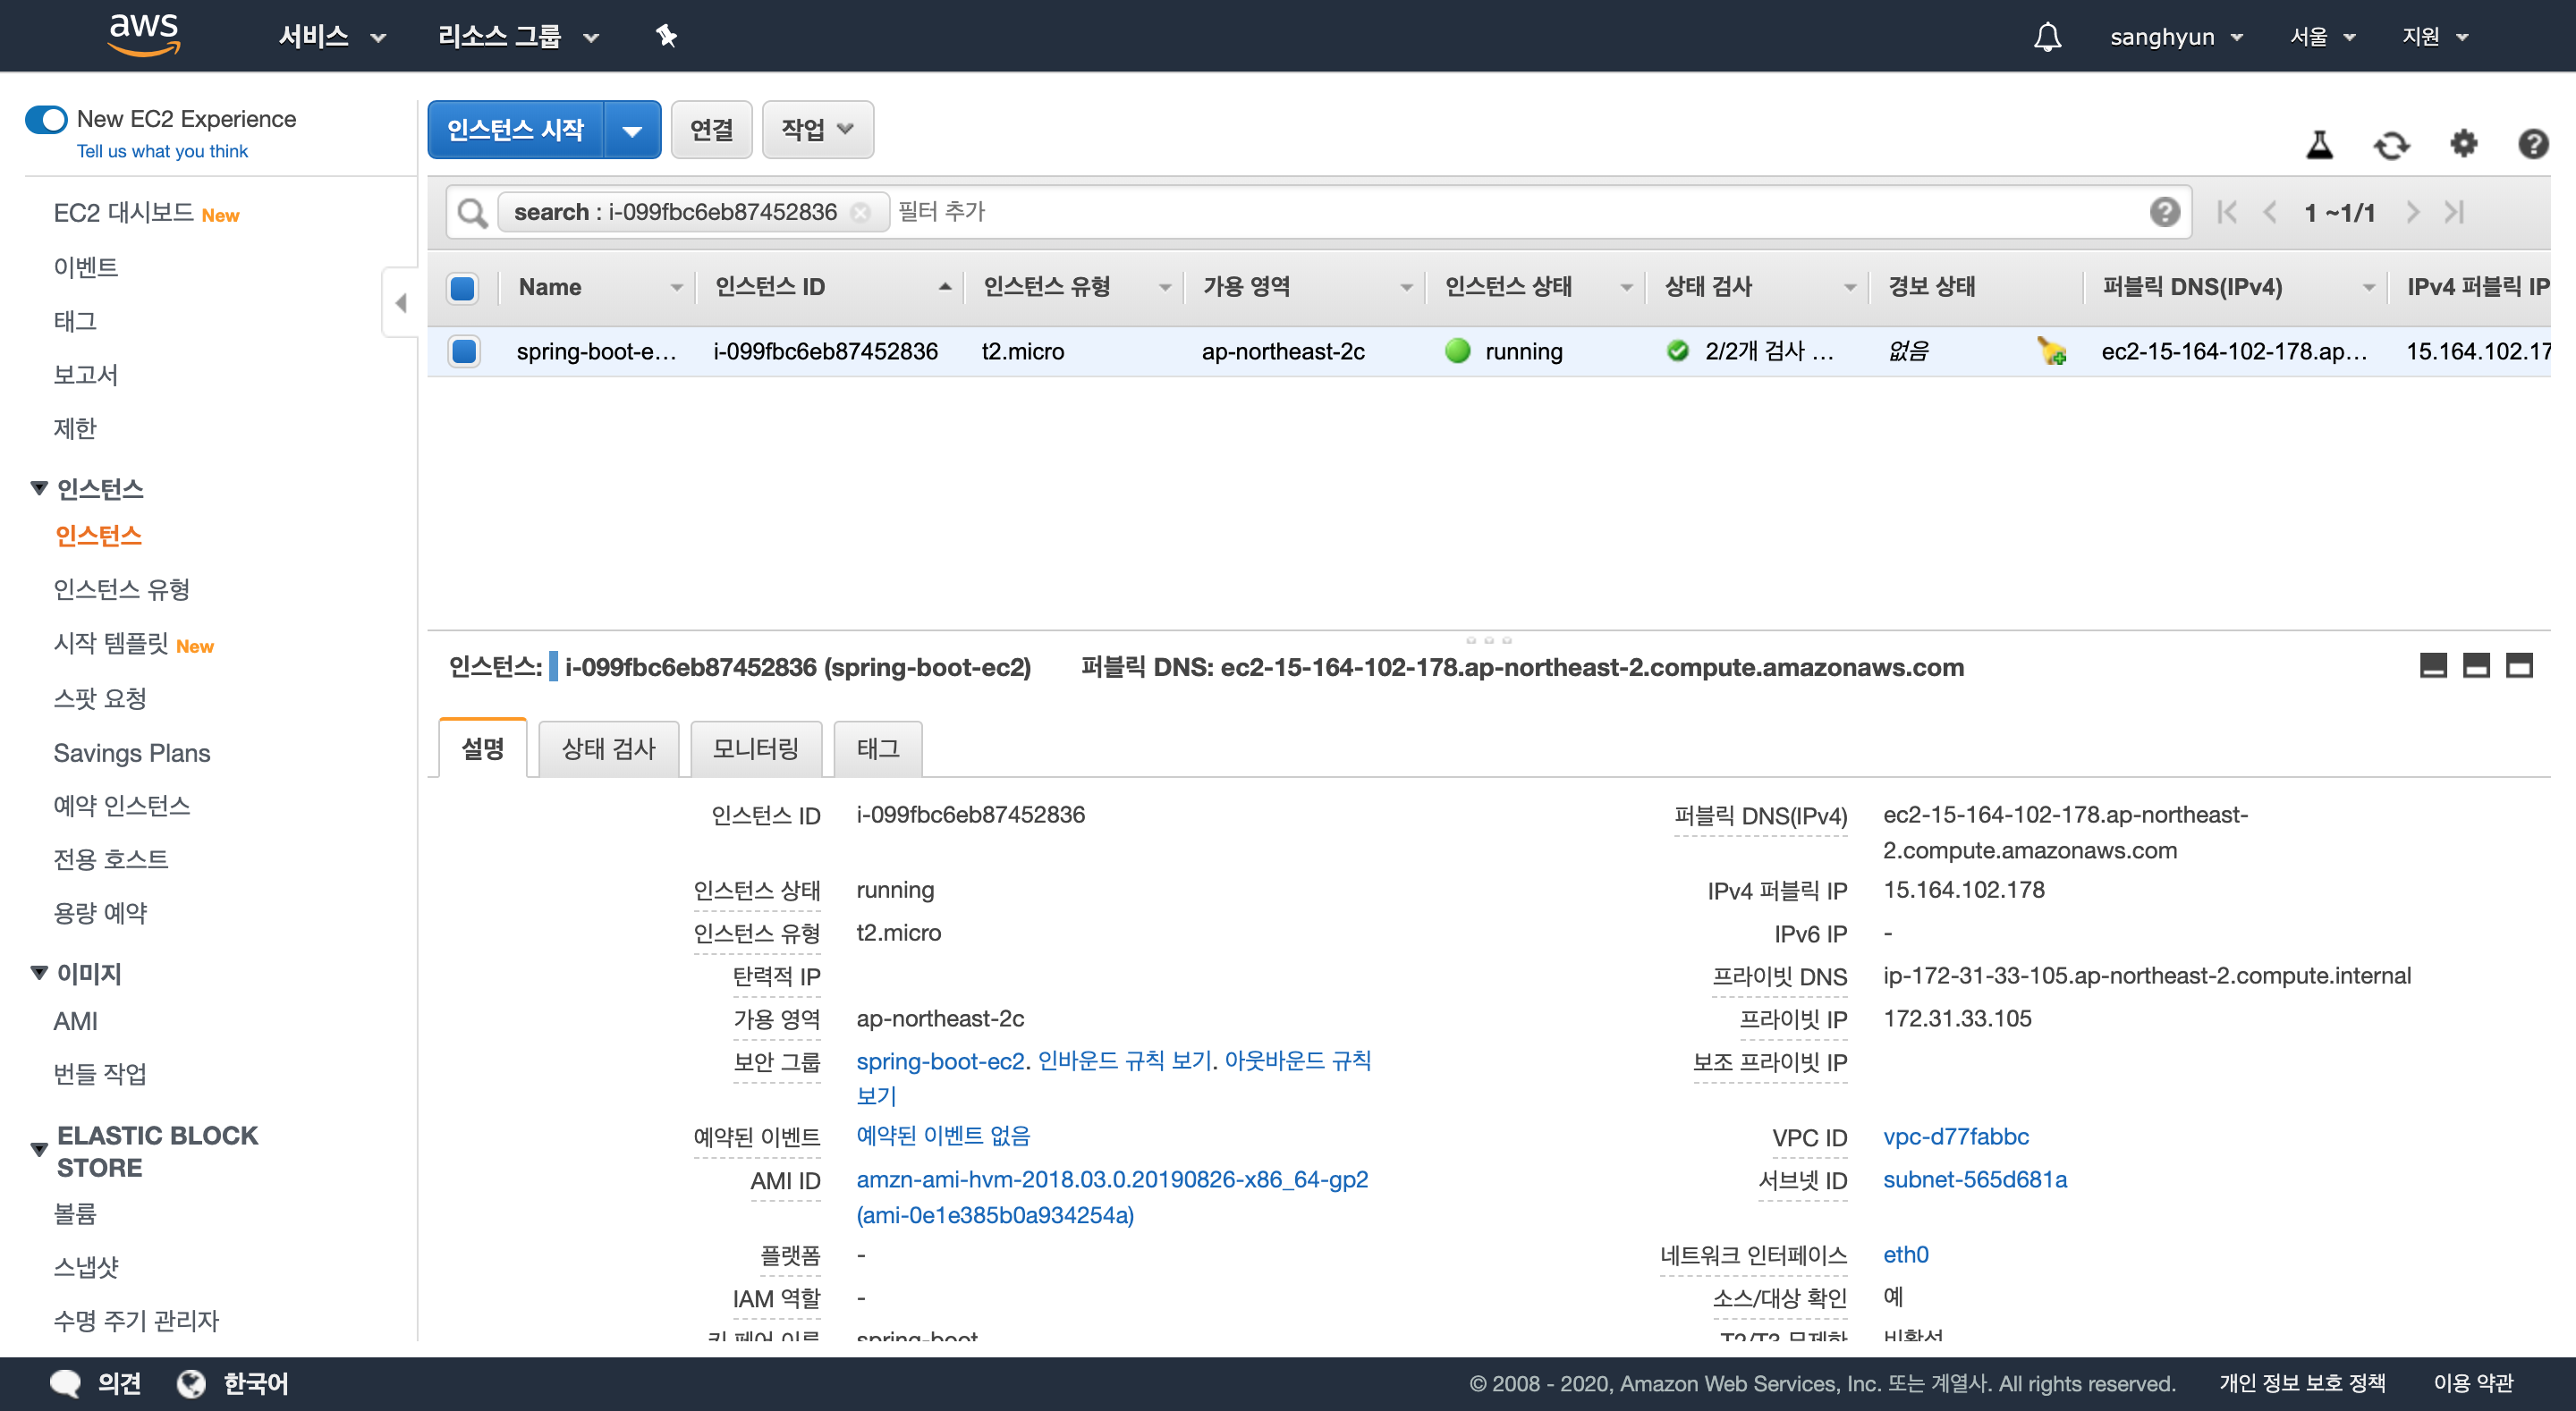The height and width of the screenshot is (1411, 2576).
Task: Open the 작업 actions dropdown
Action: coord(817,130)
